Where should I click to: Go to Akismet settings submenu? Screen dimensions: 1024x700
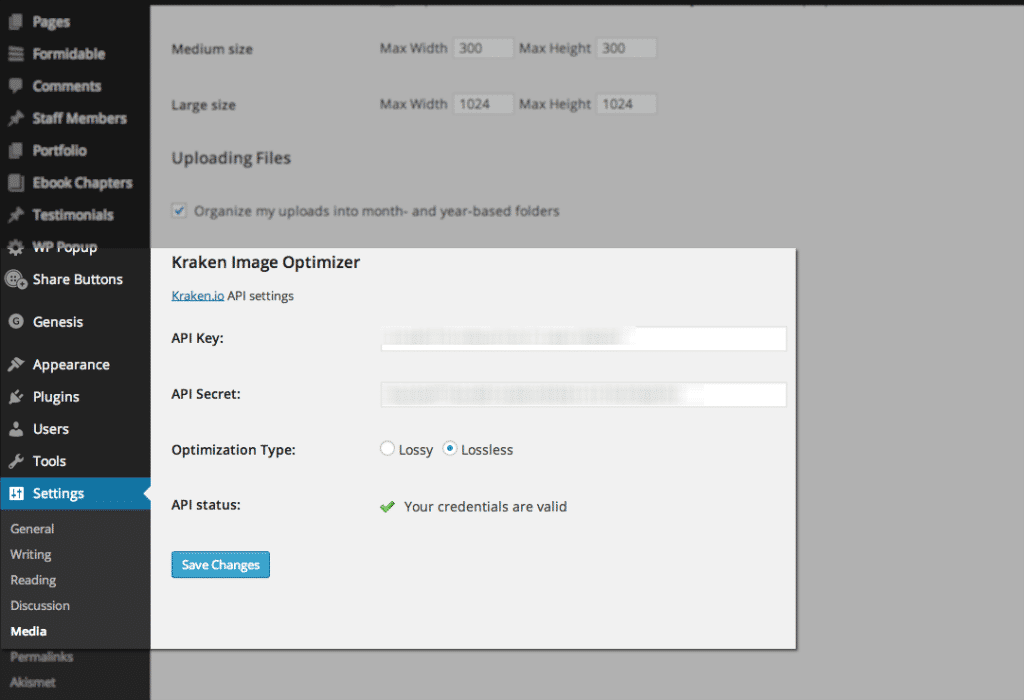pyautogui.click(x=33, y=682)
